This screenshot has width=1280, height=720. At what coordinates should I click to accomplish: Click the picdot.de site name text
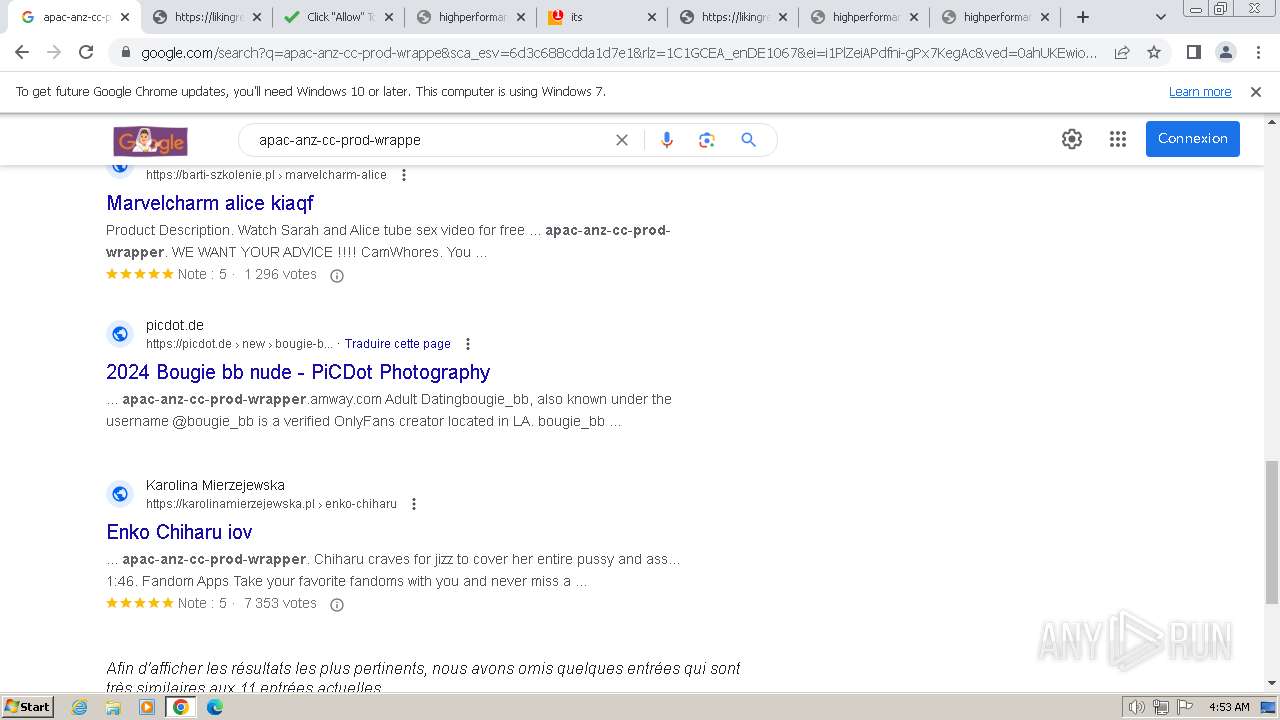175,325
